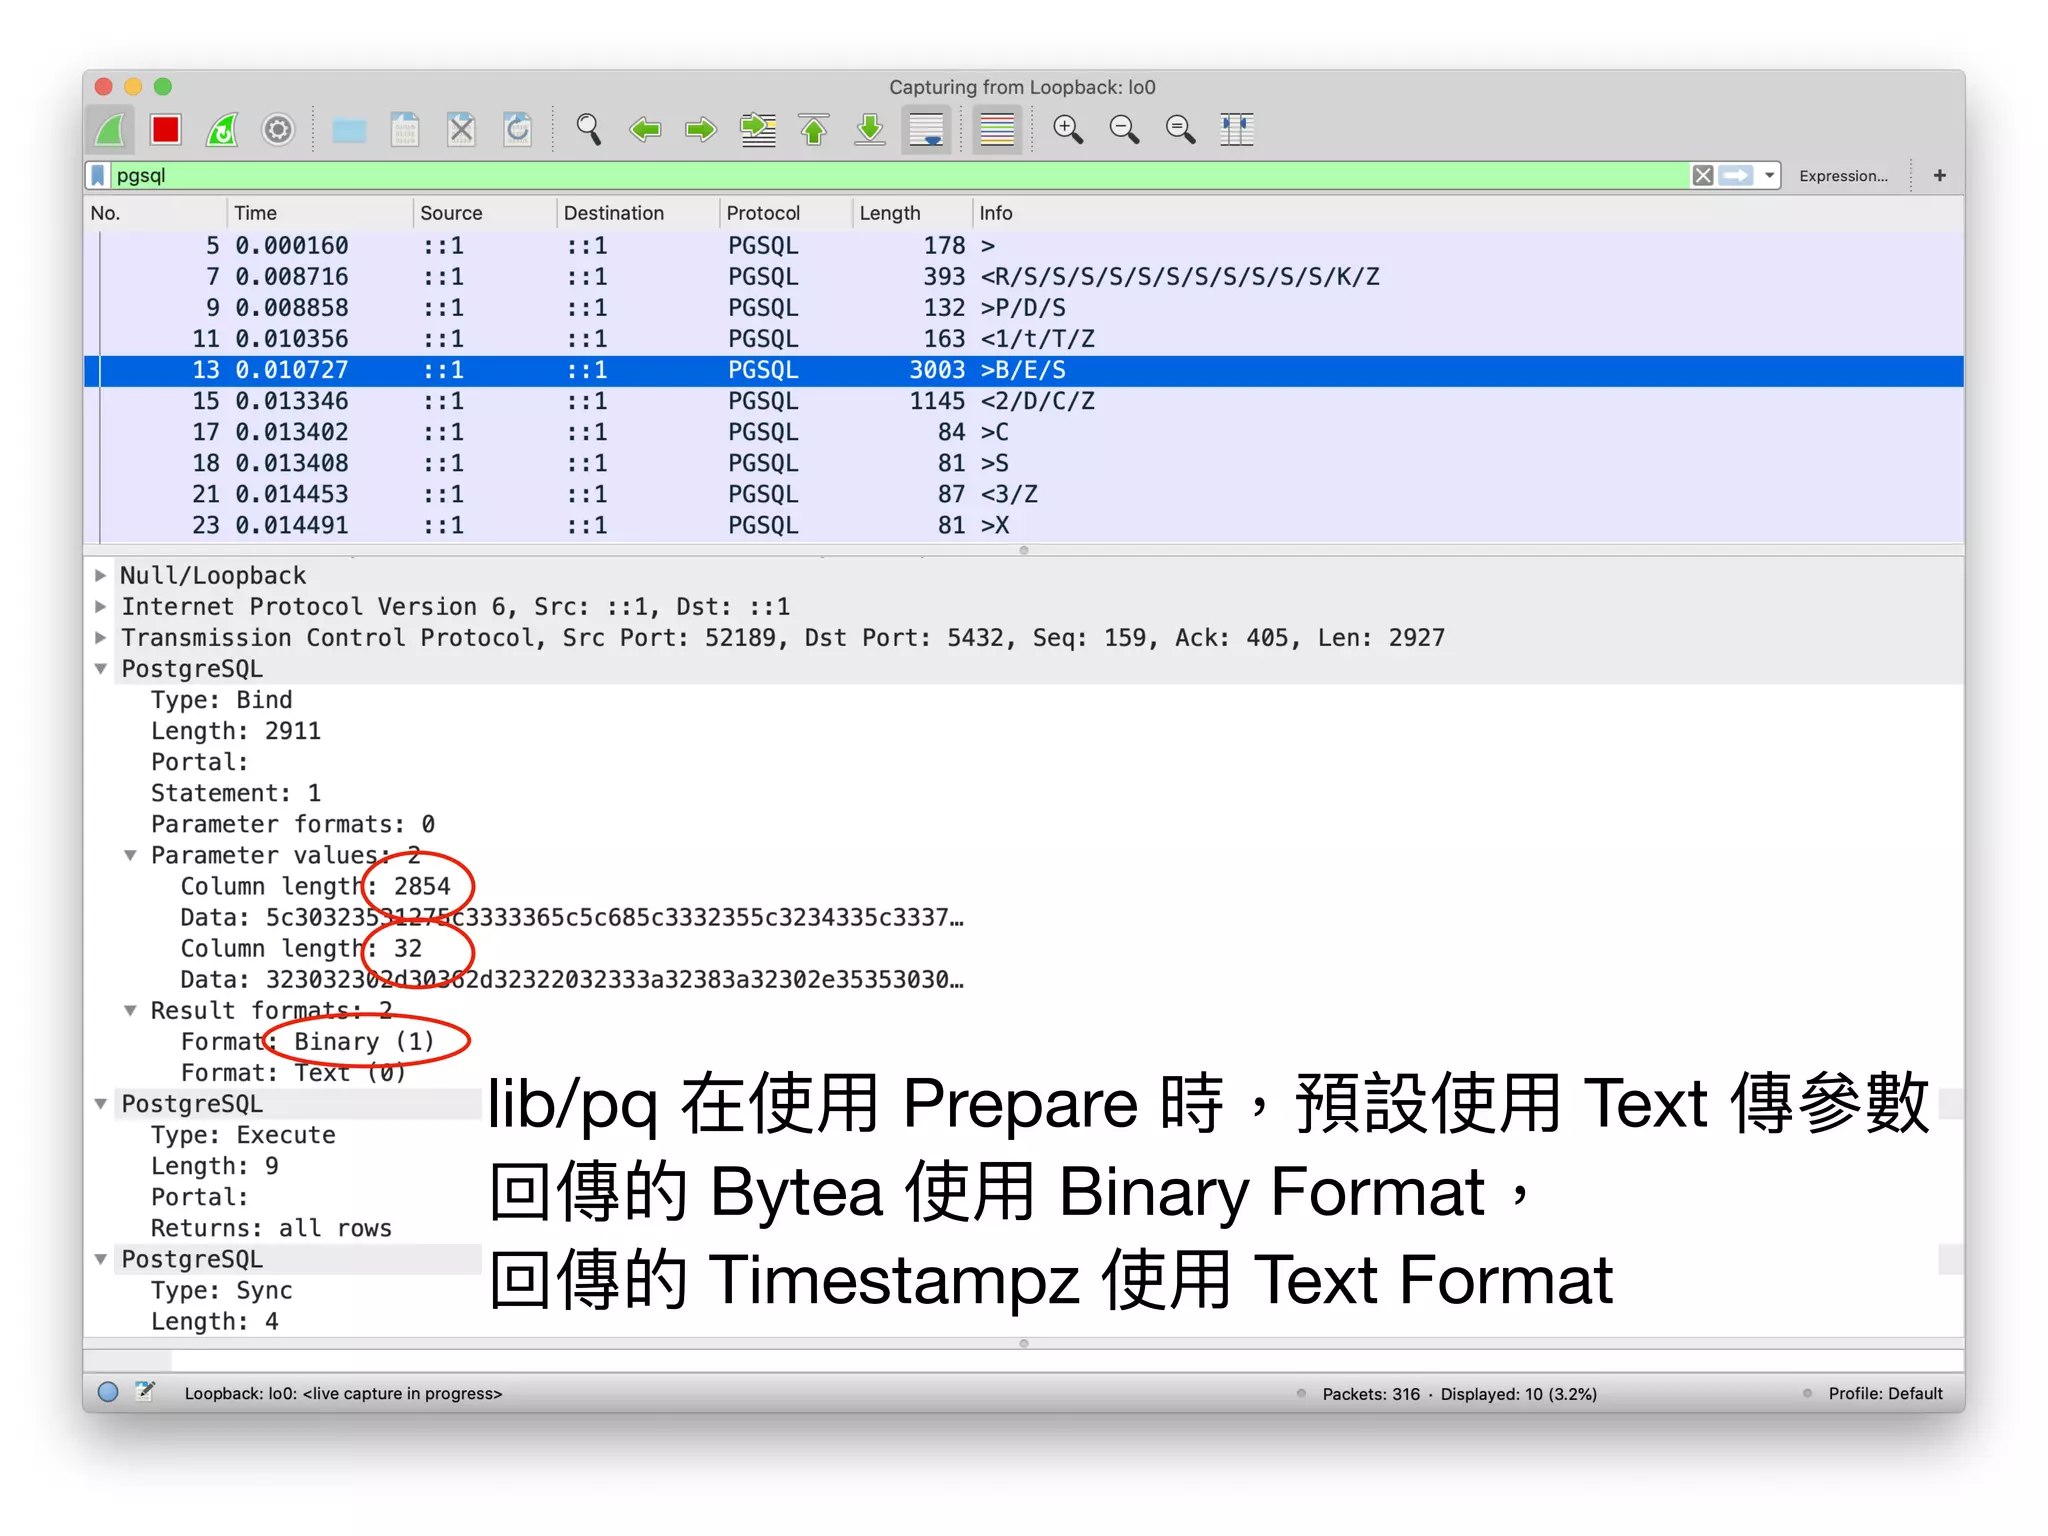This screenshot has height=1536, width=2048.
Task: Toggle auto scroll during live capture
Action: (927, 130)
